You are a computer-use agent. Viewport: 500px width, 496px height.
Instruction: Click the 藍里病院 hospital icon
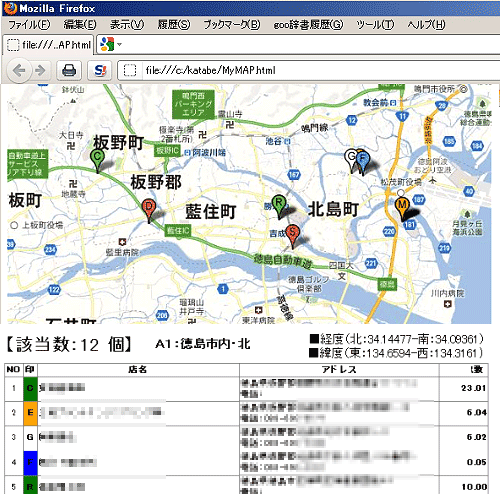(122, 242)
